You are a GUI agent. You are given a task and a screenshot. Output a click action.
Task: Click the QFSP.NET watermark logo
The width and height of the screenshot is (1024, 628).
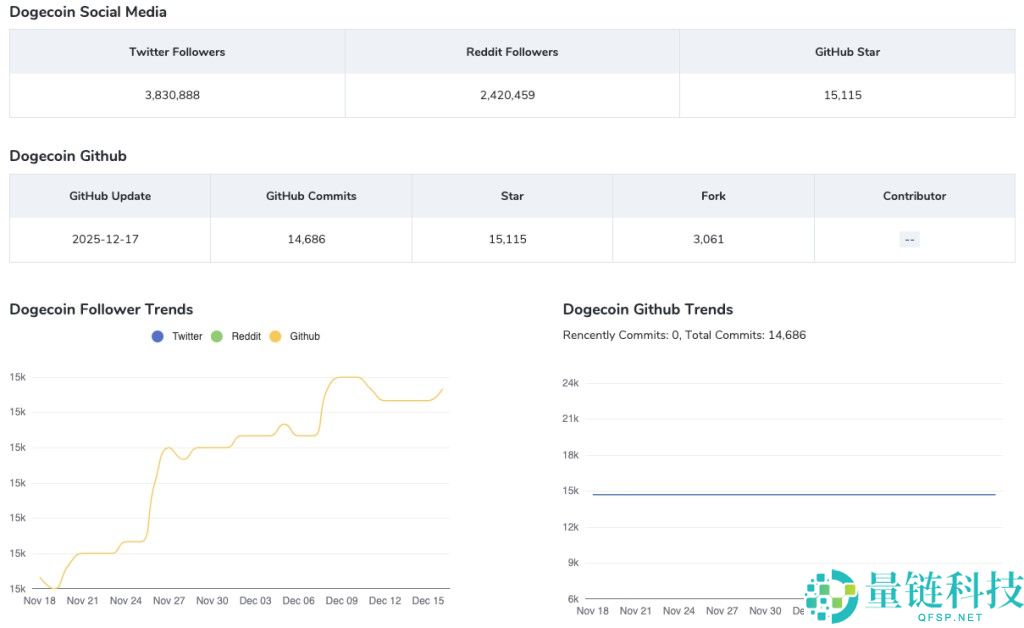pyautogui.click(x=914, y=597)
